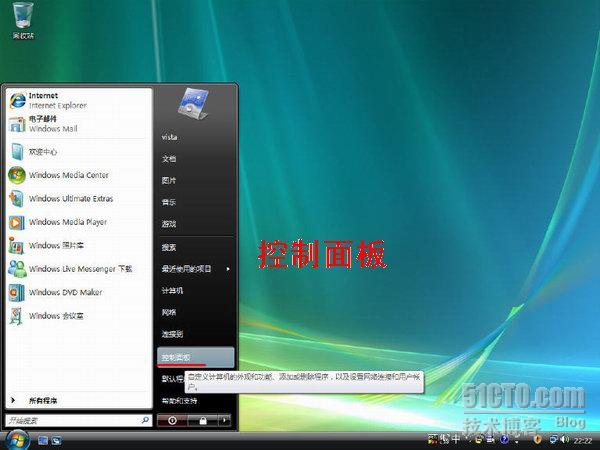
Task: Select 搜索 Search in Start menu
Action: [x=195, y=248]
